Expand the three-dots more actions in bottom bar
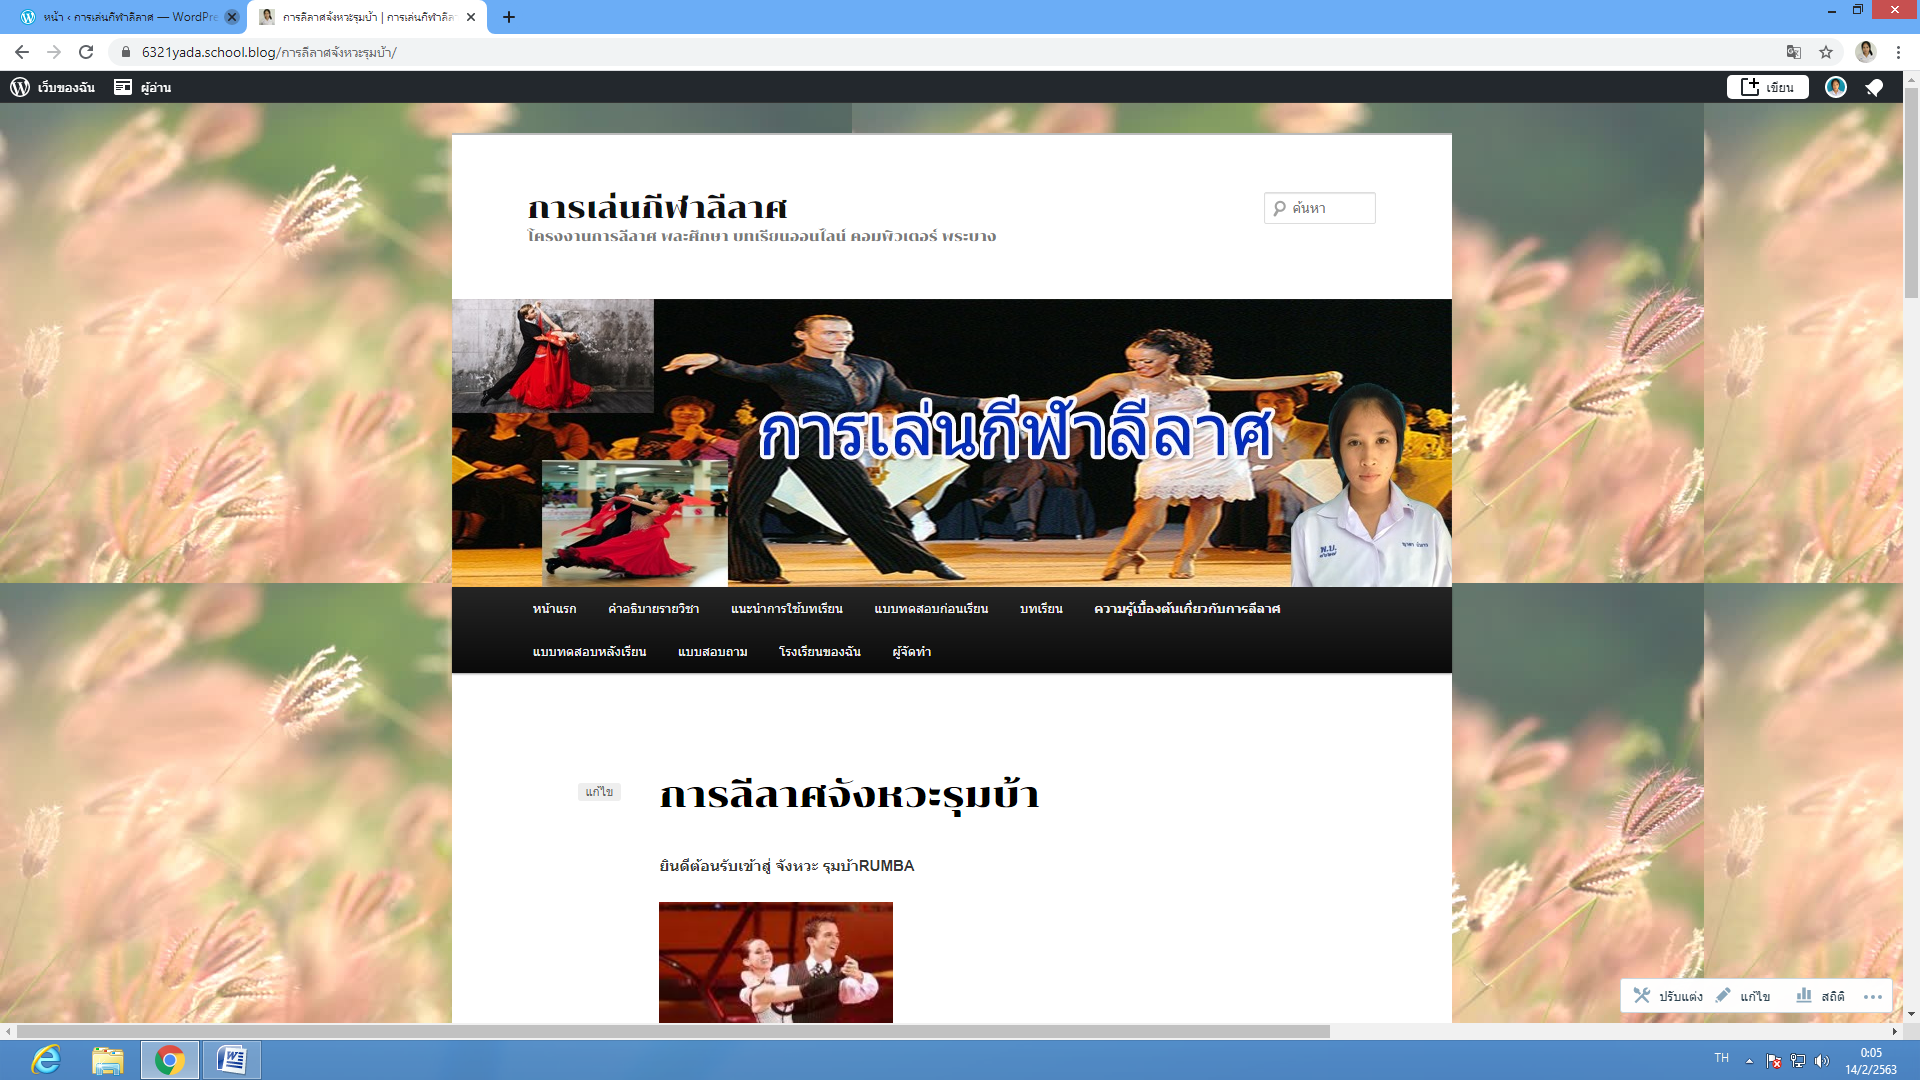The width and height of the screenshot is (1920, 1080). click(1872, 996)
